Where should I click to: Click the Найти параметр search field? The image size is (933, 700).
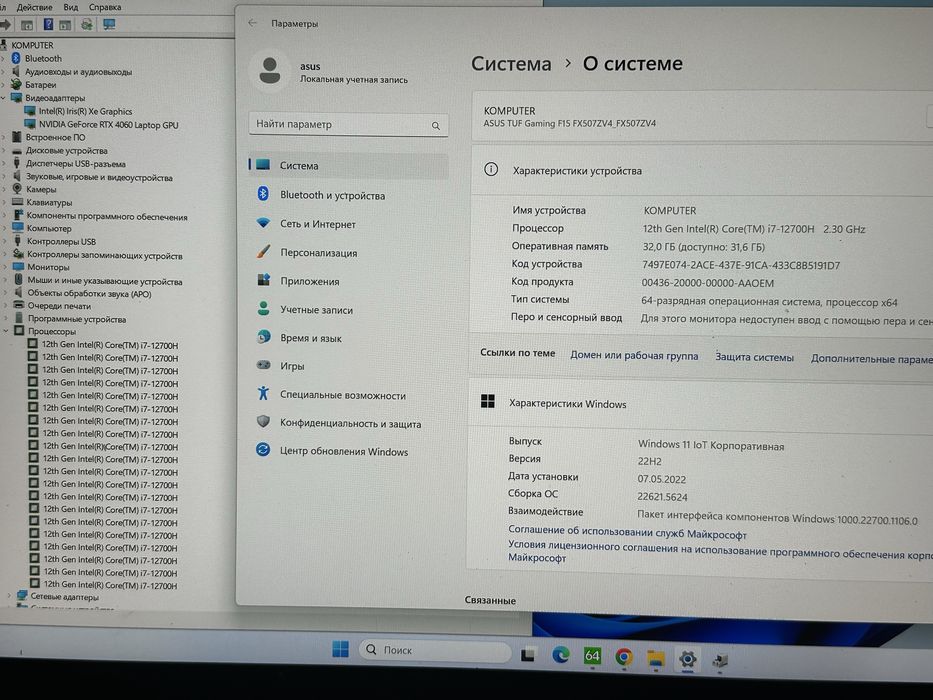tap(348, 124)
